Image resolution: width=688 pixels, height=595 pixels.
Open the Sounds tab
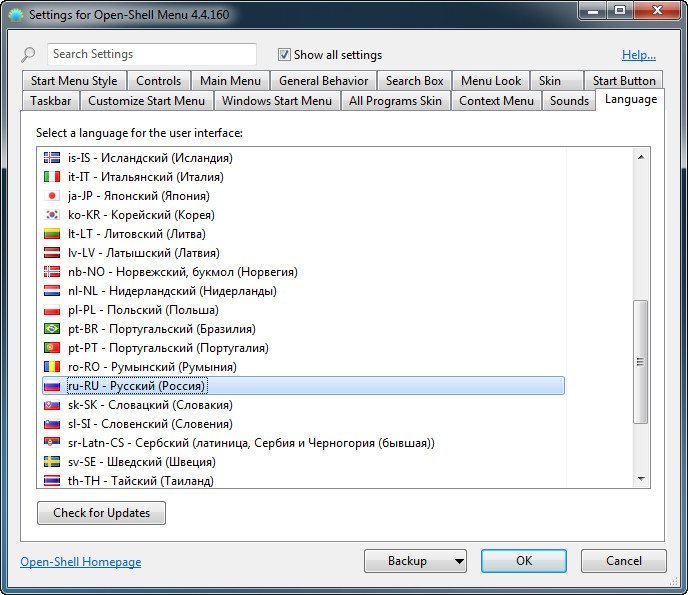tap(569, 100)
